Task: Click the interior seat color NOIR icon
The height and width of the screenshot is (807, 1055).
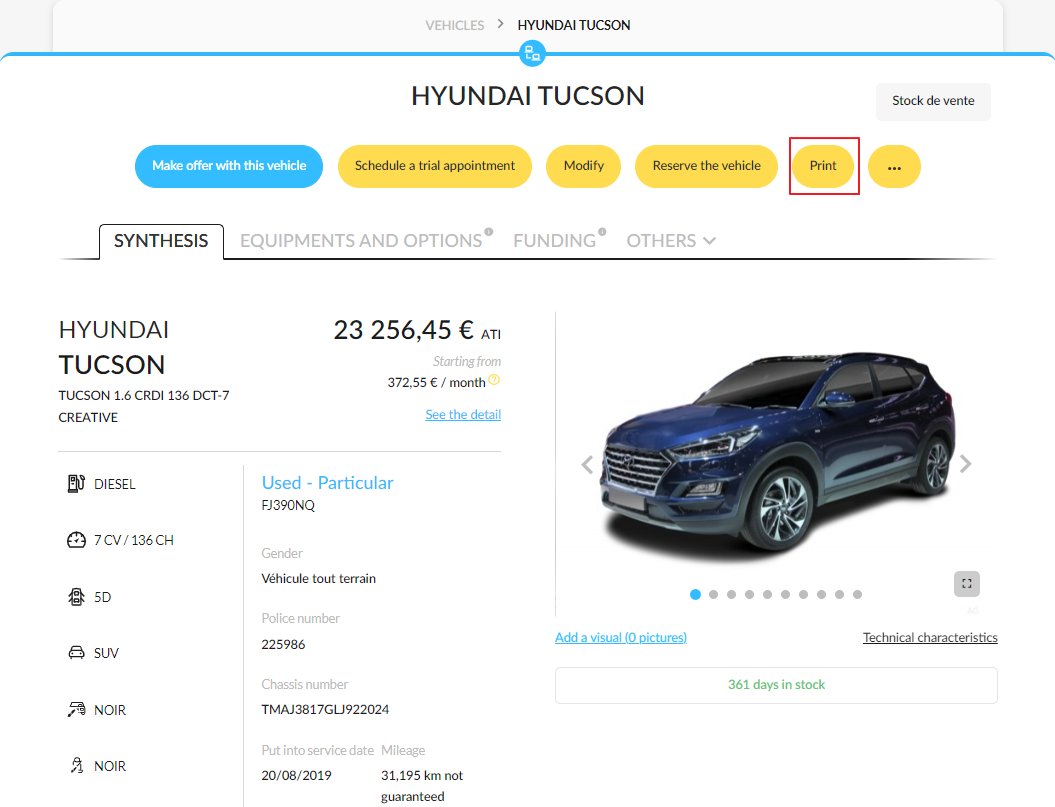Action: [77, 765]
